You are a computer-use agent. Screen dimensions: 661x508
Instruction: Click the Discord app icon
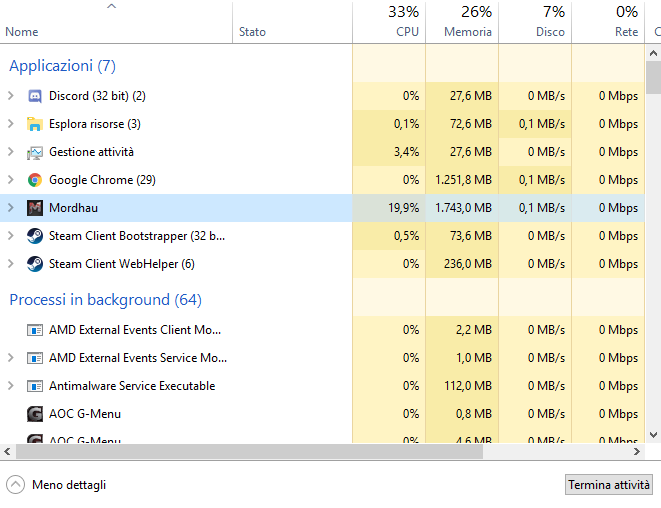click(x=34, y=96)
